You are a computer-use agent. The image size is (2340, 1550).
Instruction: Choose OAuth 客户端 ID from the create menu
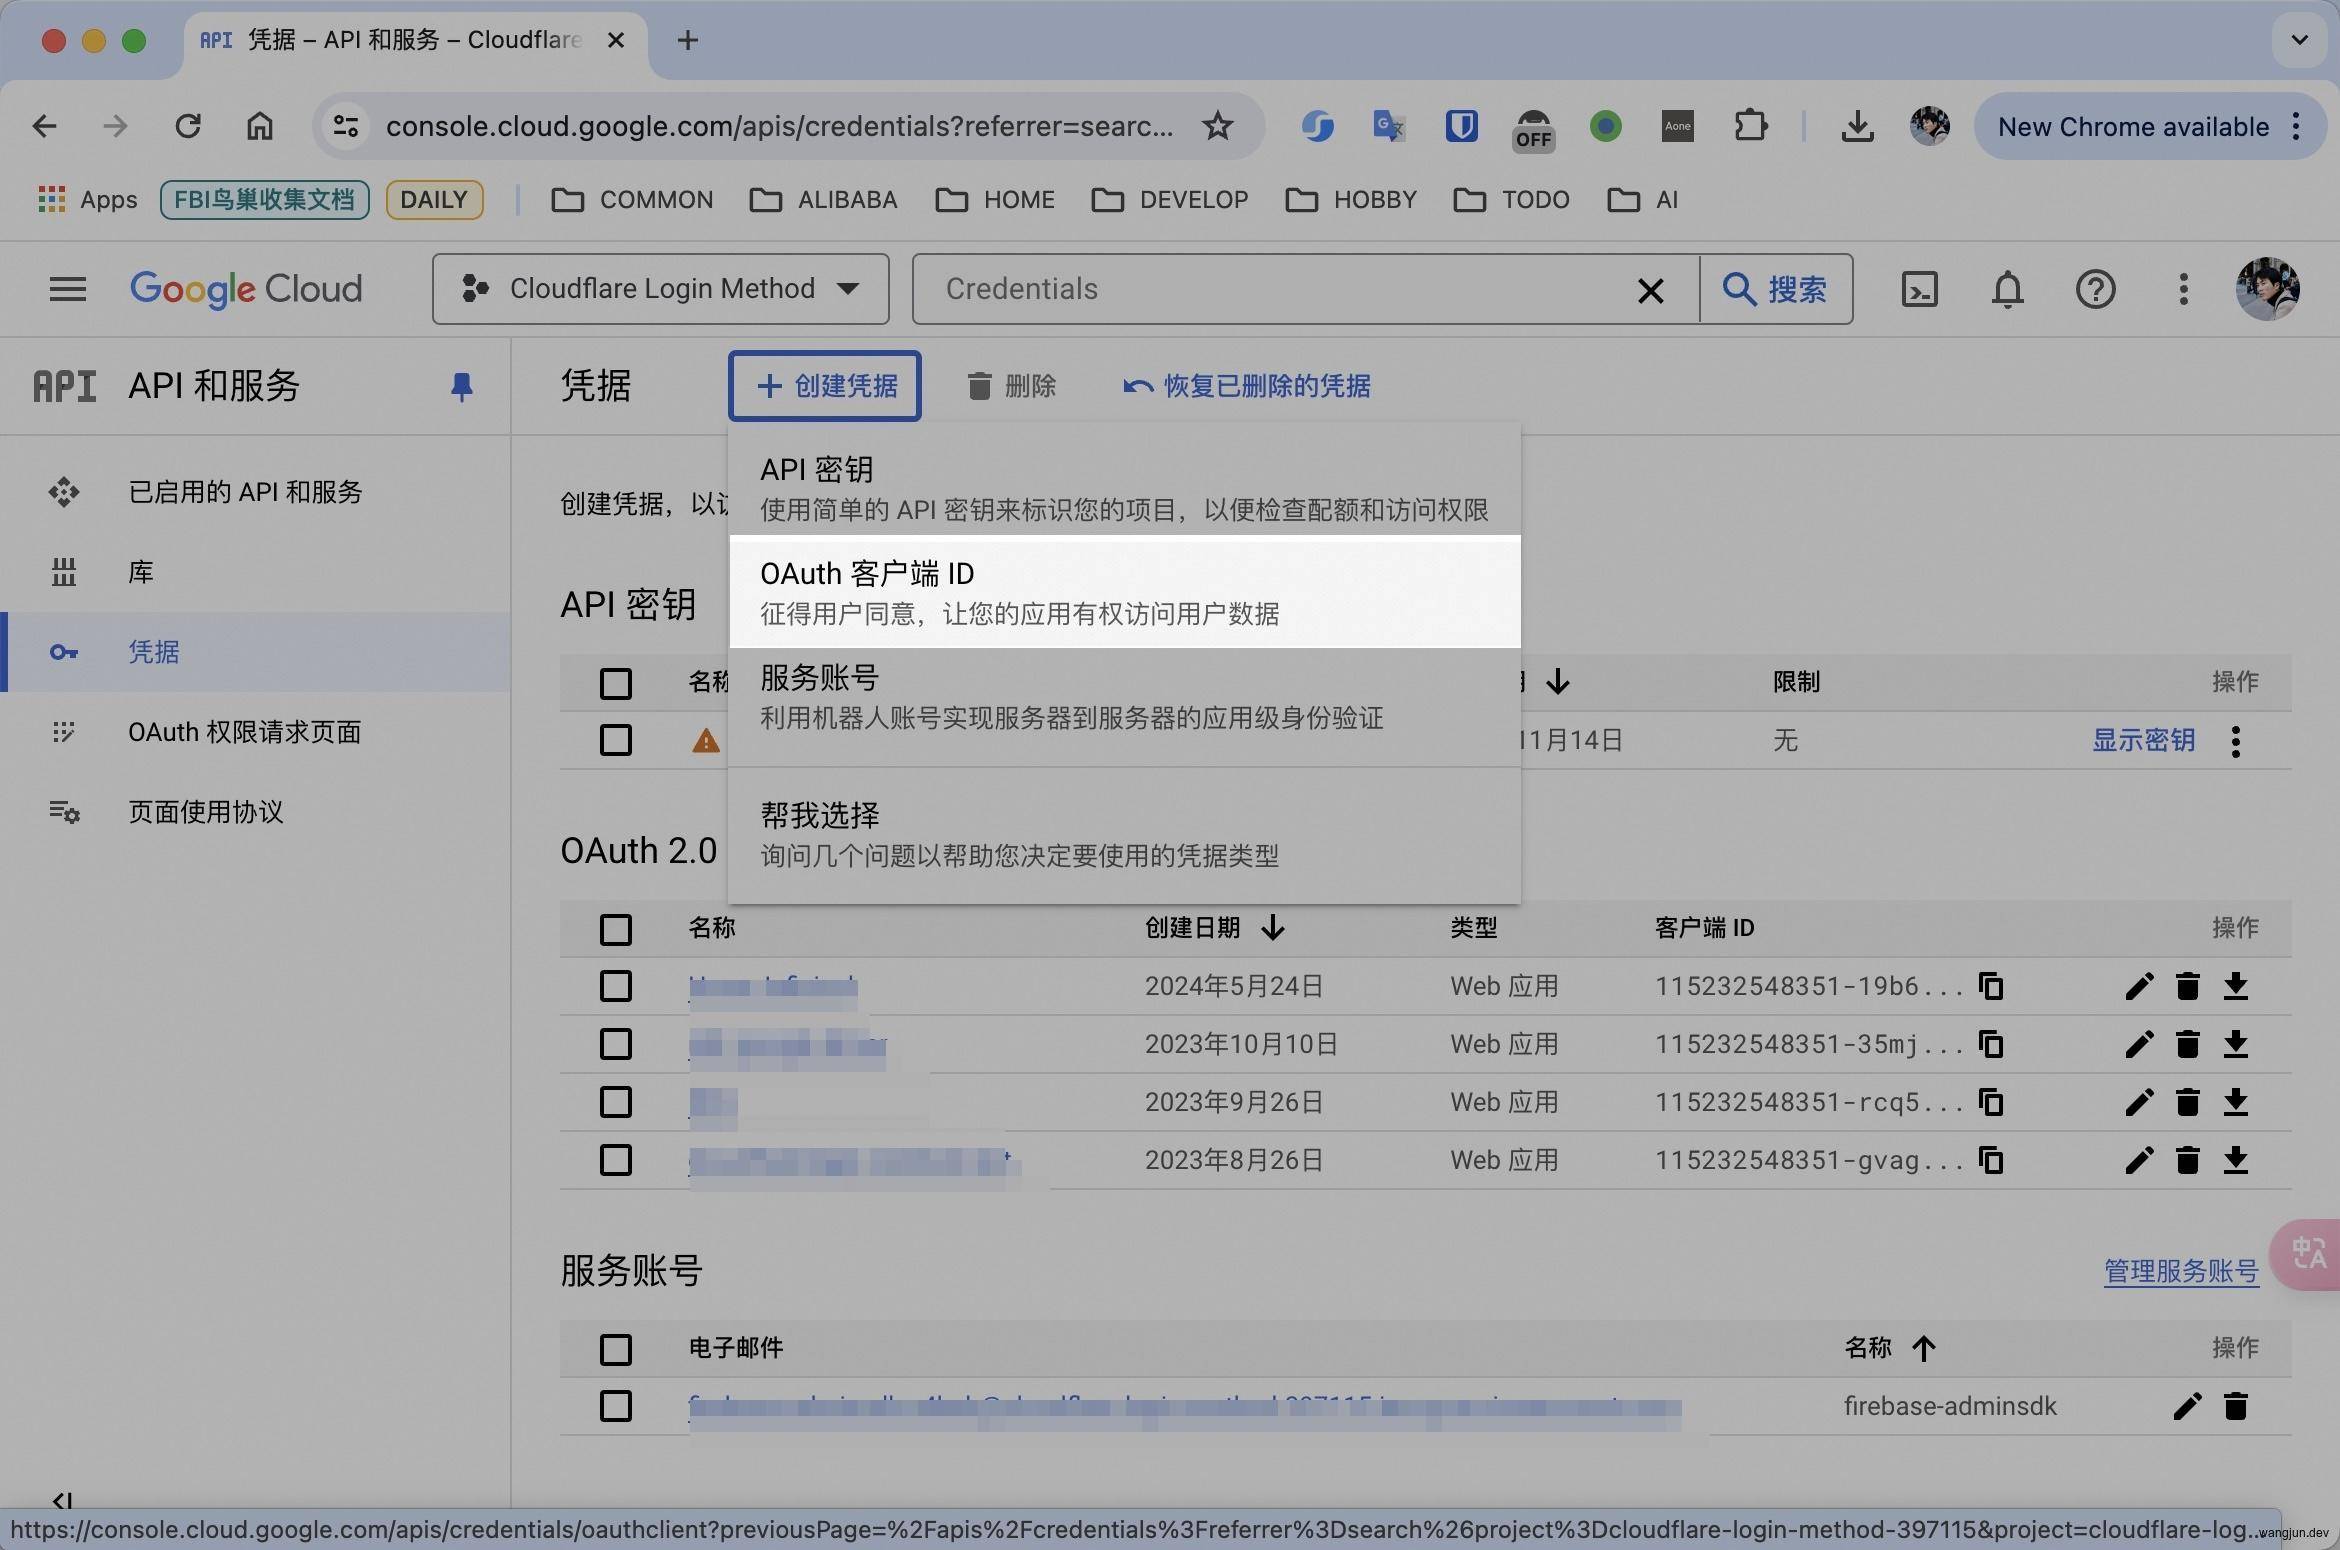point(1125,592)
